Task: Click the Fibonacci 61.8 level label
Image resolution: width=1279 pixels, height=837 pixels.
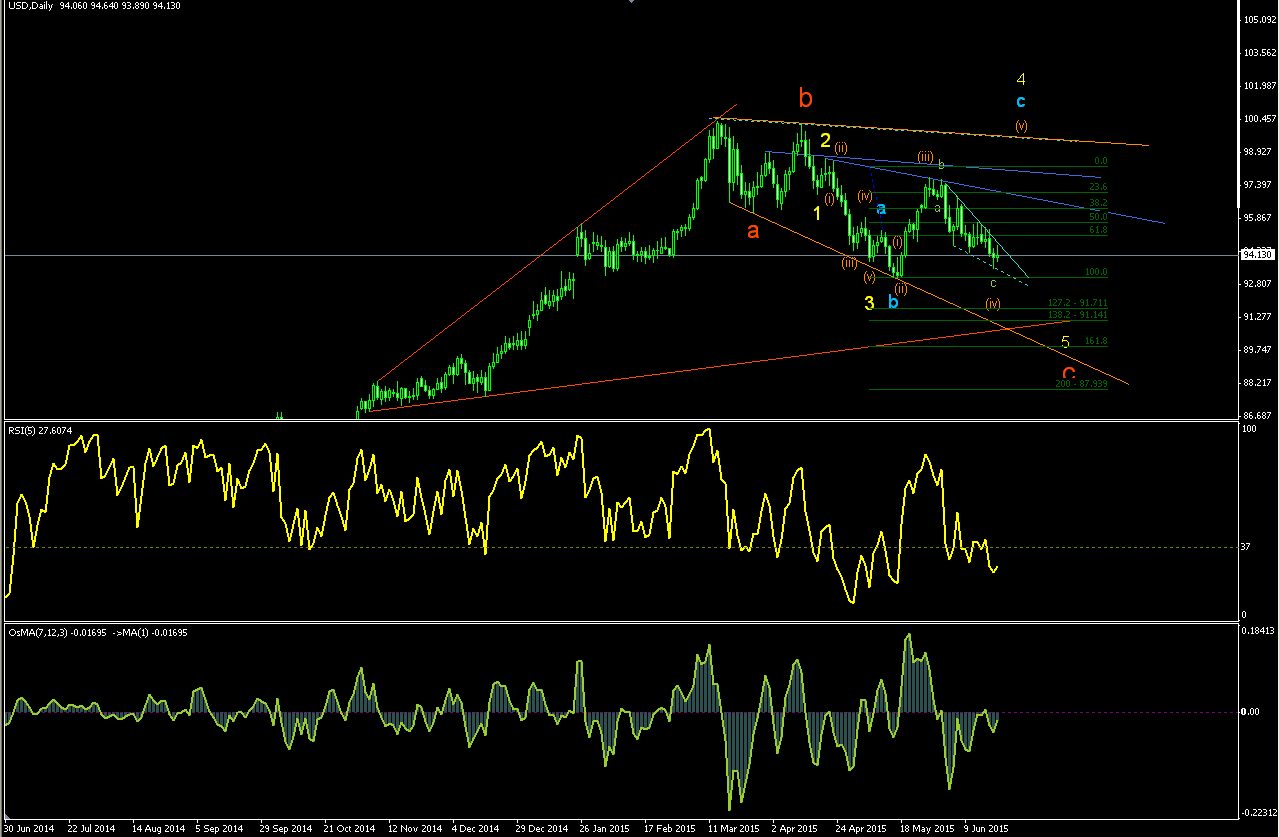Action: click(1098, 230)
